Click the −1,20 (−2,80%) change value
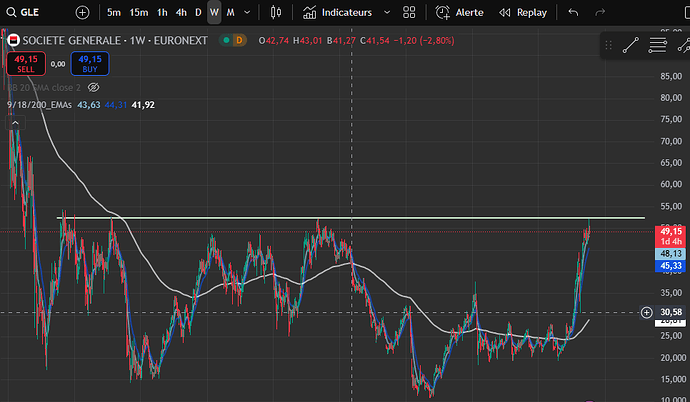The image size is (690, 402). [424, 40]
